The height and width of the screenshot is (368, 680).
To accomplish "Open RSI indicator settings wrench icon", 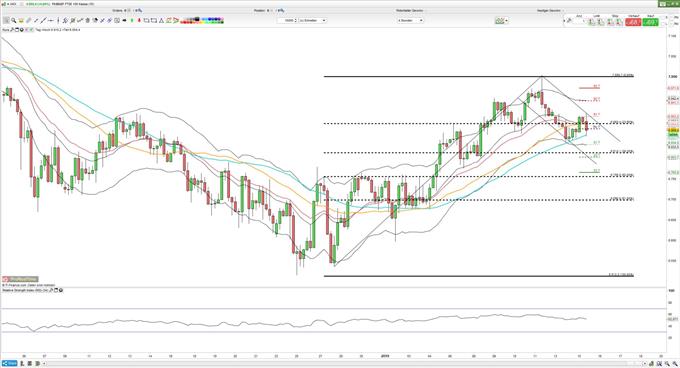I will point(51,290).
